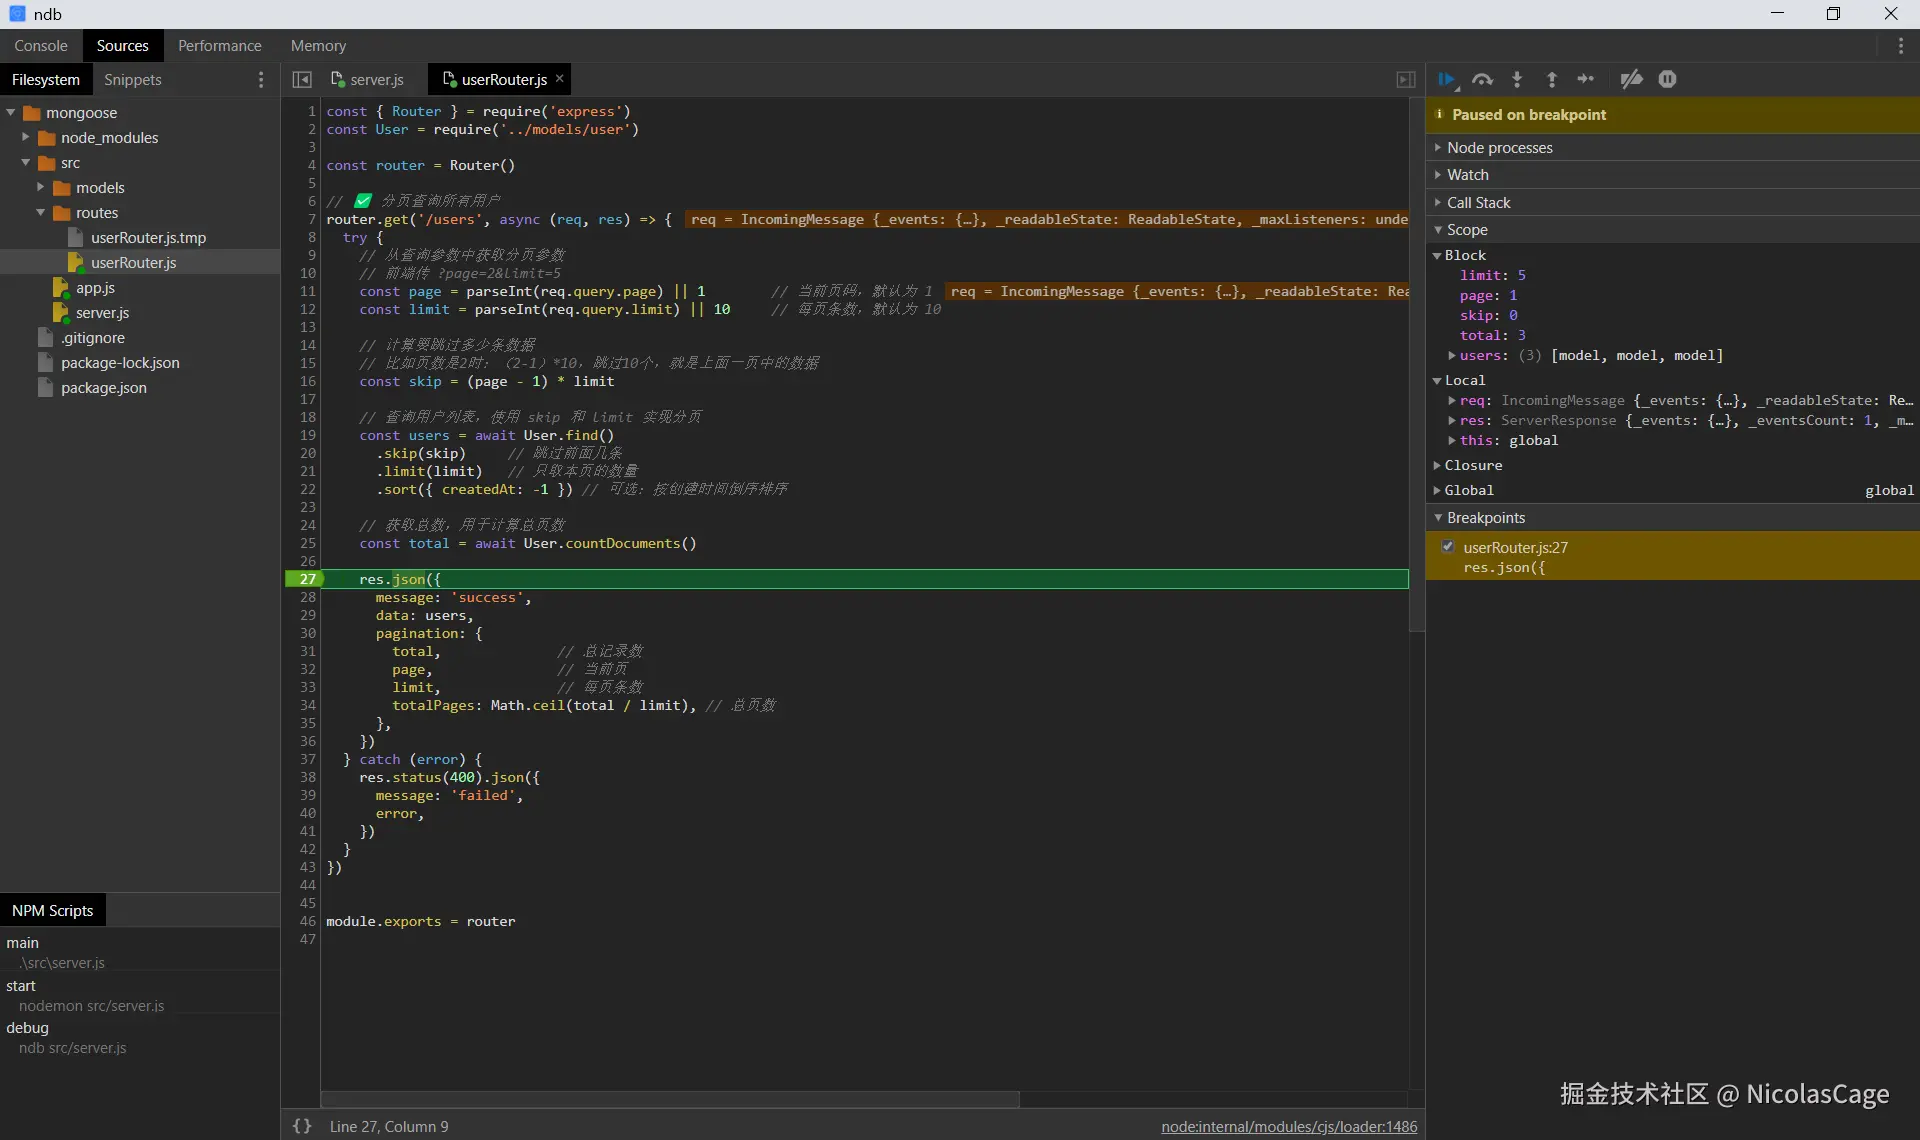
Task: Open node:internal loader:1486 source link
Action: pyautogui.click(x=1289, y=1126)
